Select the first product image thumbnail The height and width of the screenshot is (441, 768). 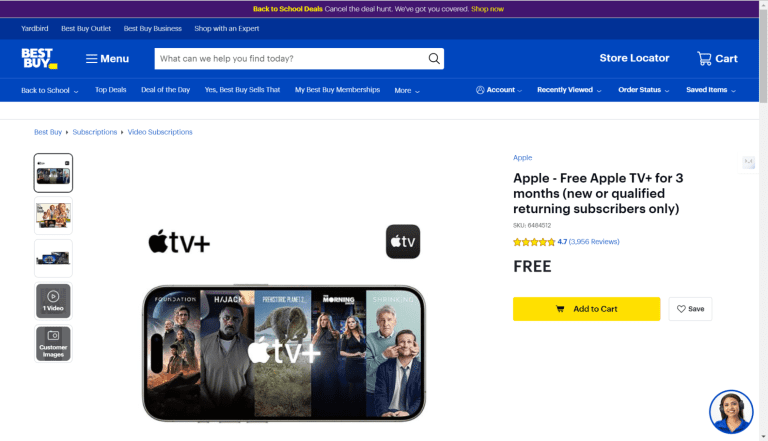[53, 173]
